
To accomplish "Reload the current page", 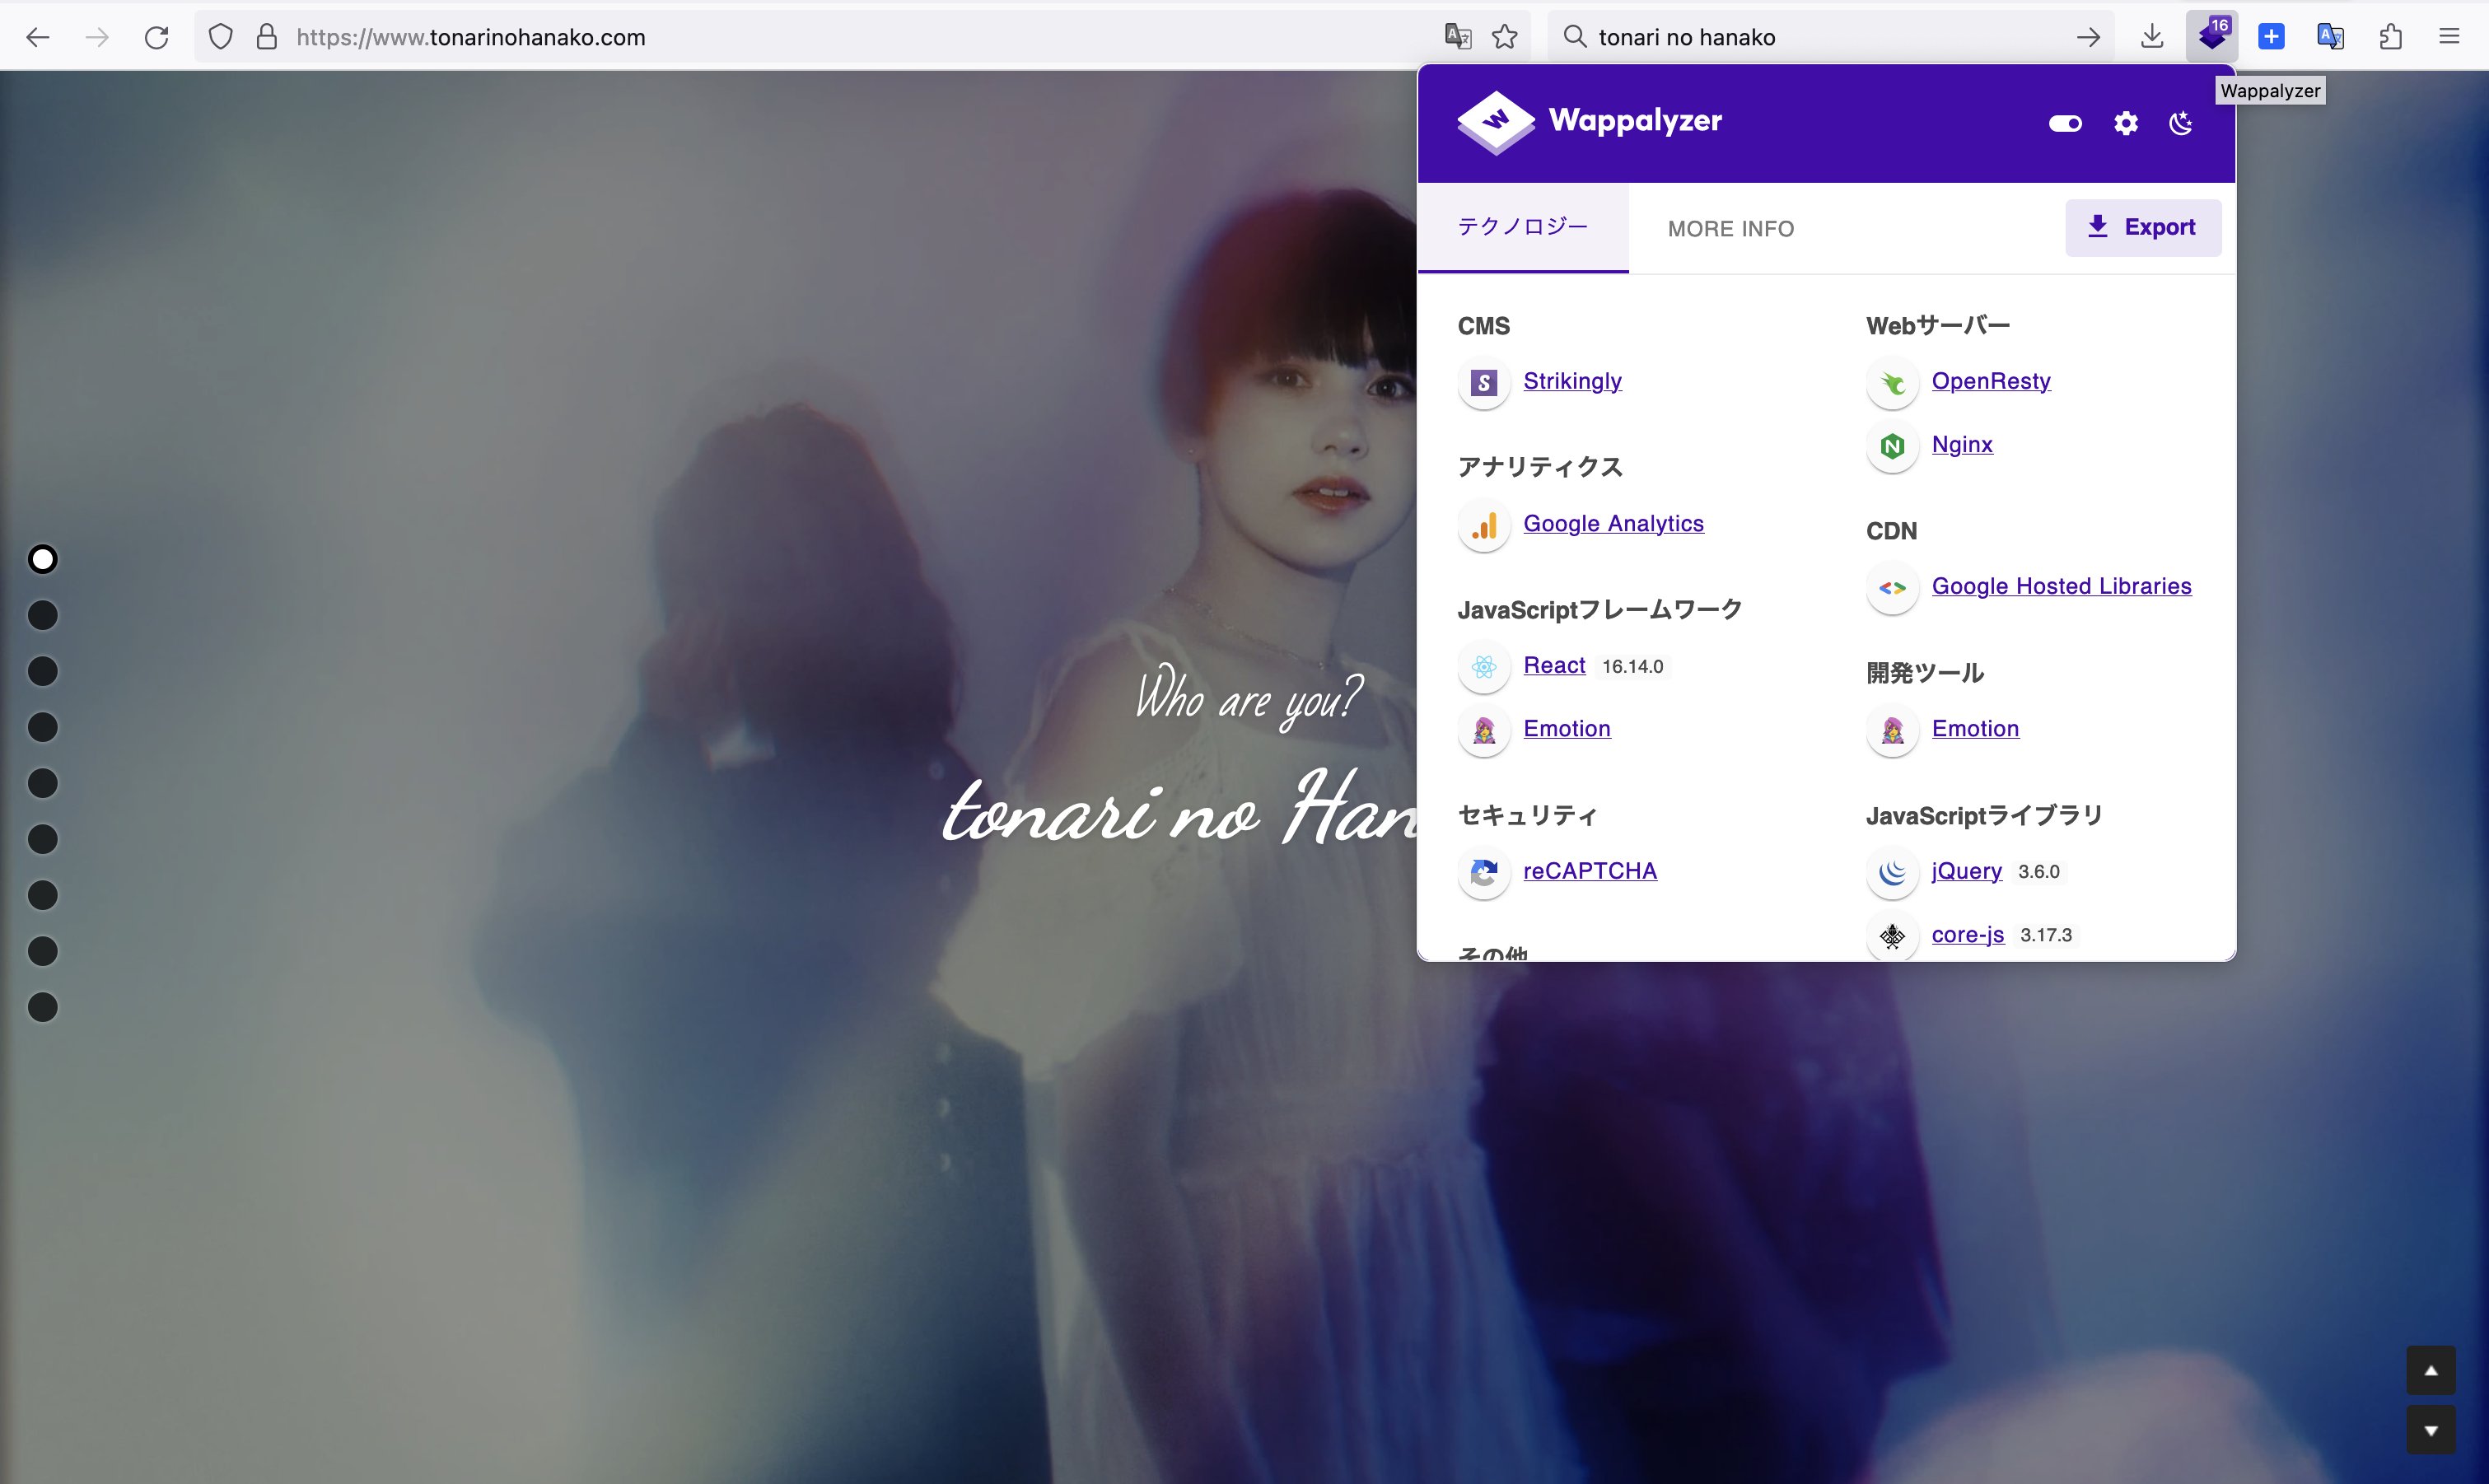I will (x=157, y=37).
